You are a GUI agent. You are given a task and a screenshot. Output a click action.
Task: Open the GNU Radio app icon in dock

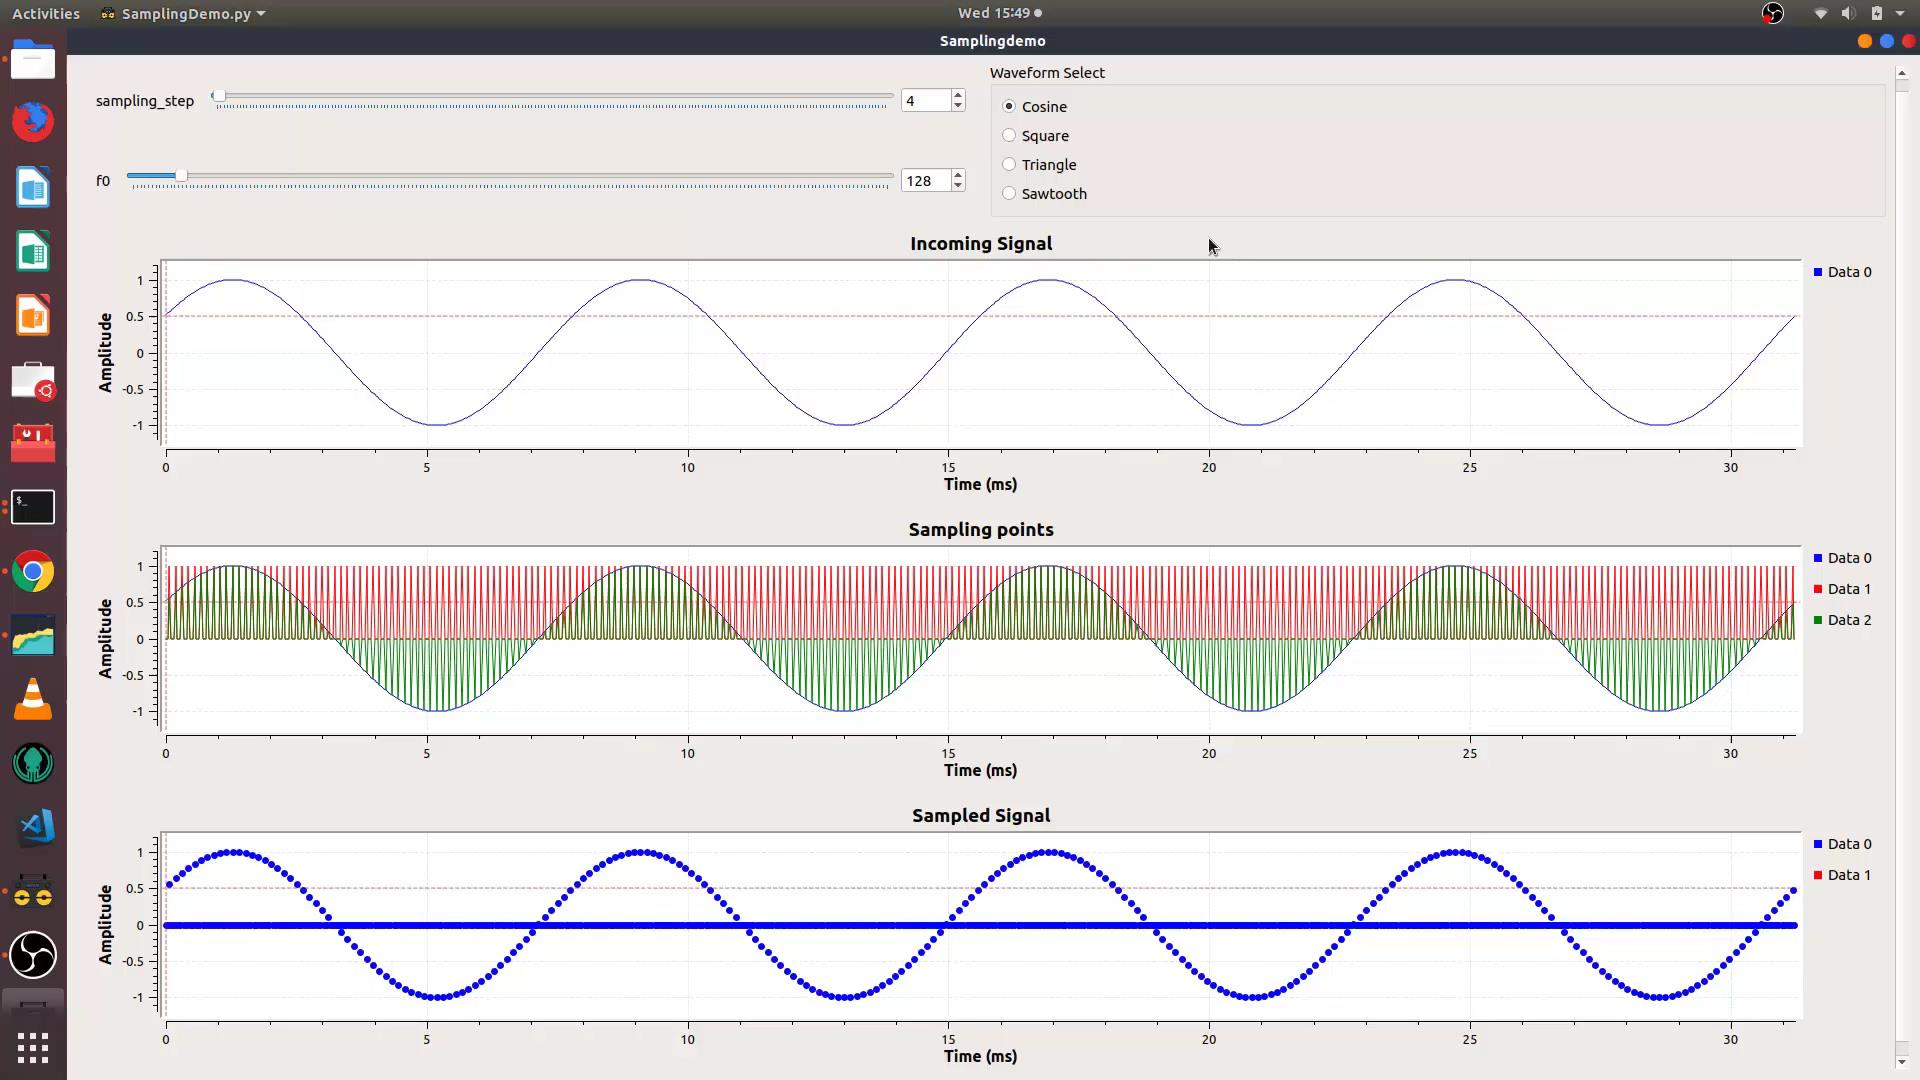[33, 891]
